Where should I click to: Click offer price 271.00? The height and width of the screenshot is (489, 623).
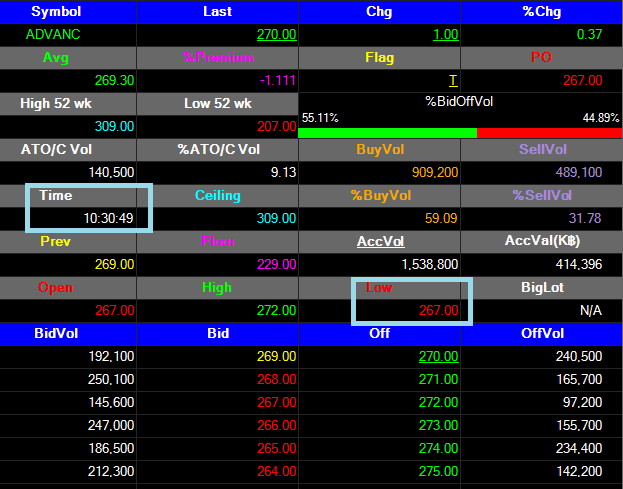(439, 379)
